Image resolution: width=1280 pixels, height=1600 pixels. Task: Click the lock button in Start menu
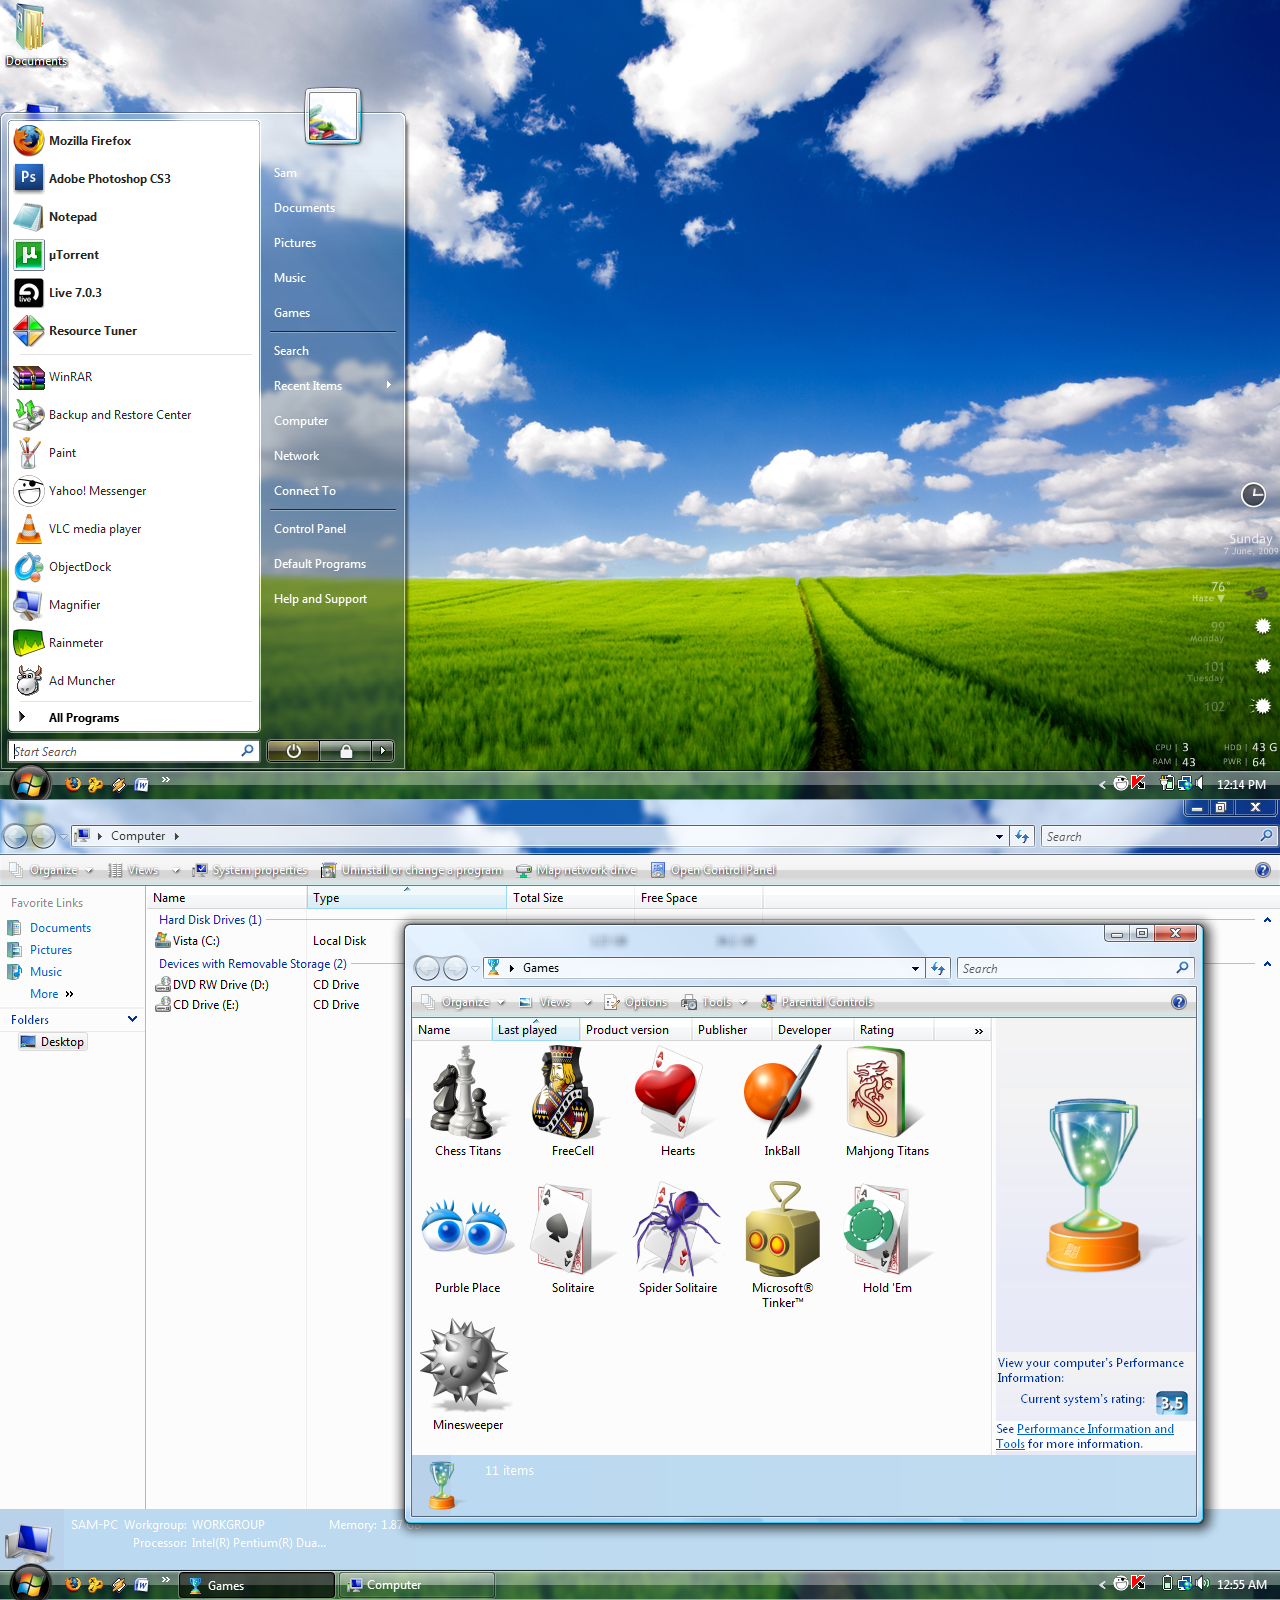tap(346, 751)
